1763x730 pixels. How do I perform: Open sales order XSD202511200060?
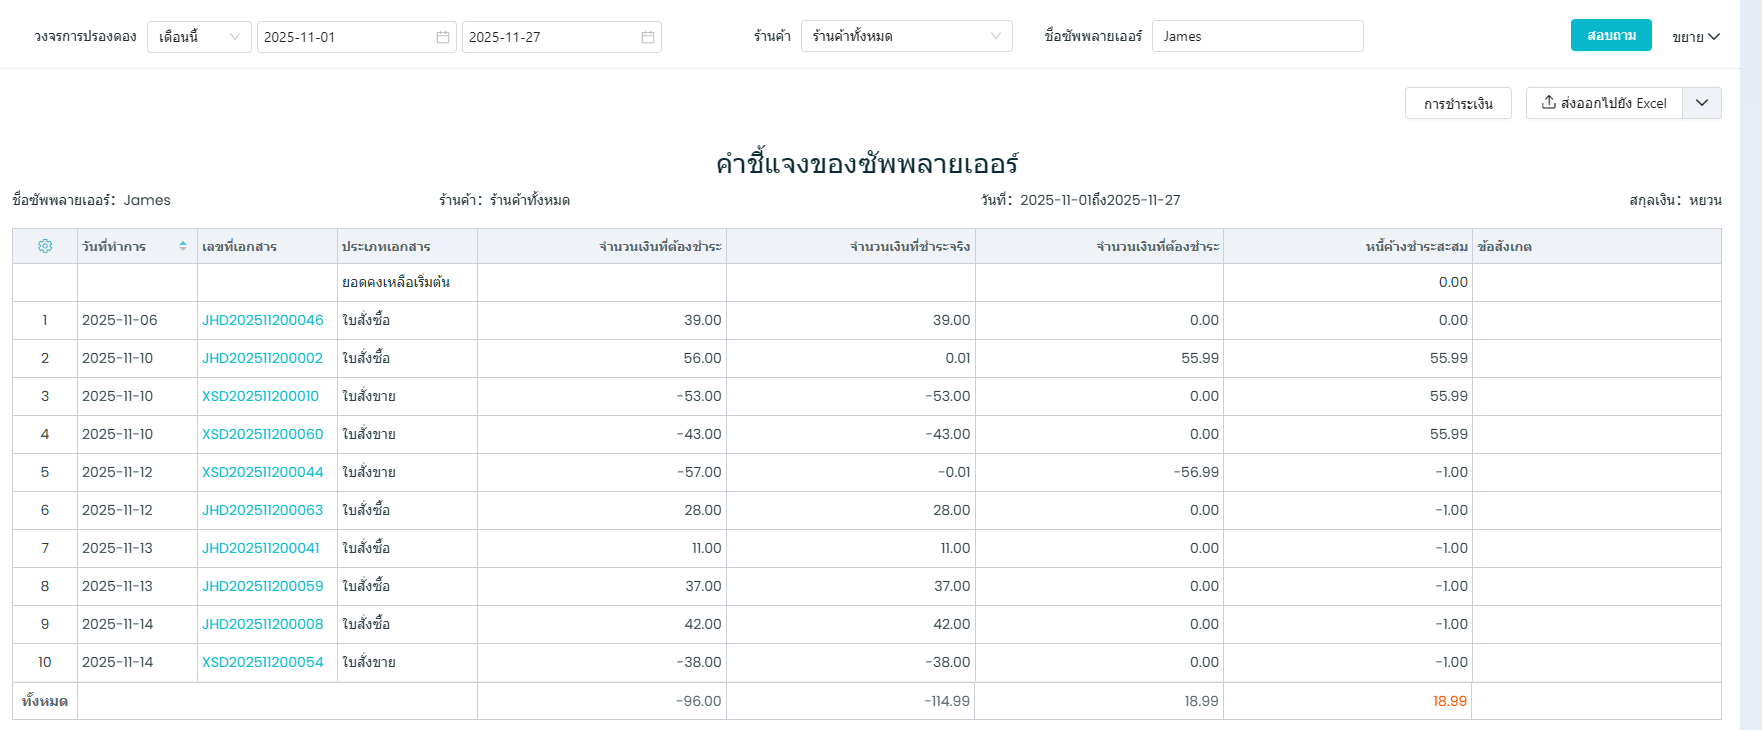263,434
